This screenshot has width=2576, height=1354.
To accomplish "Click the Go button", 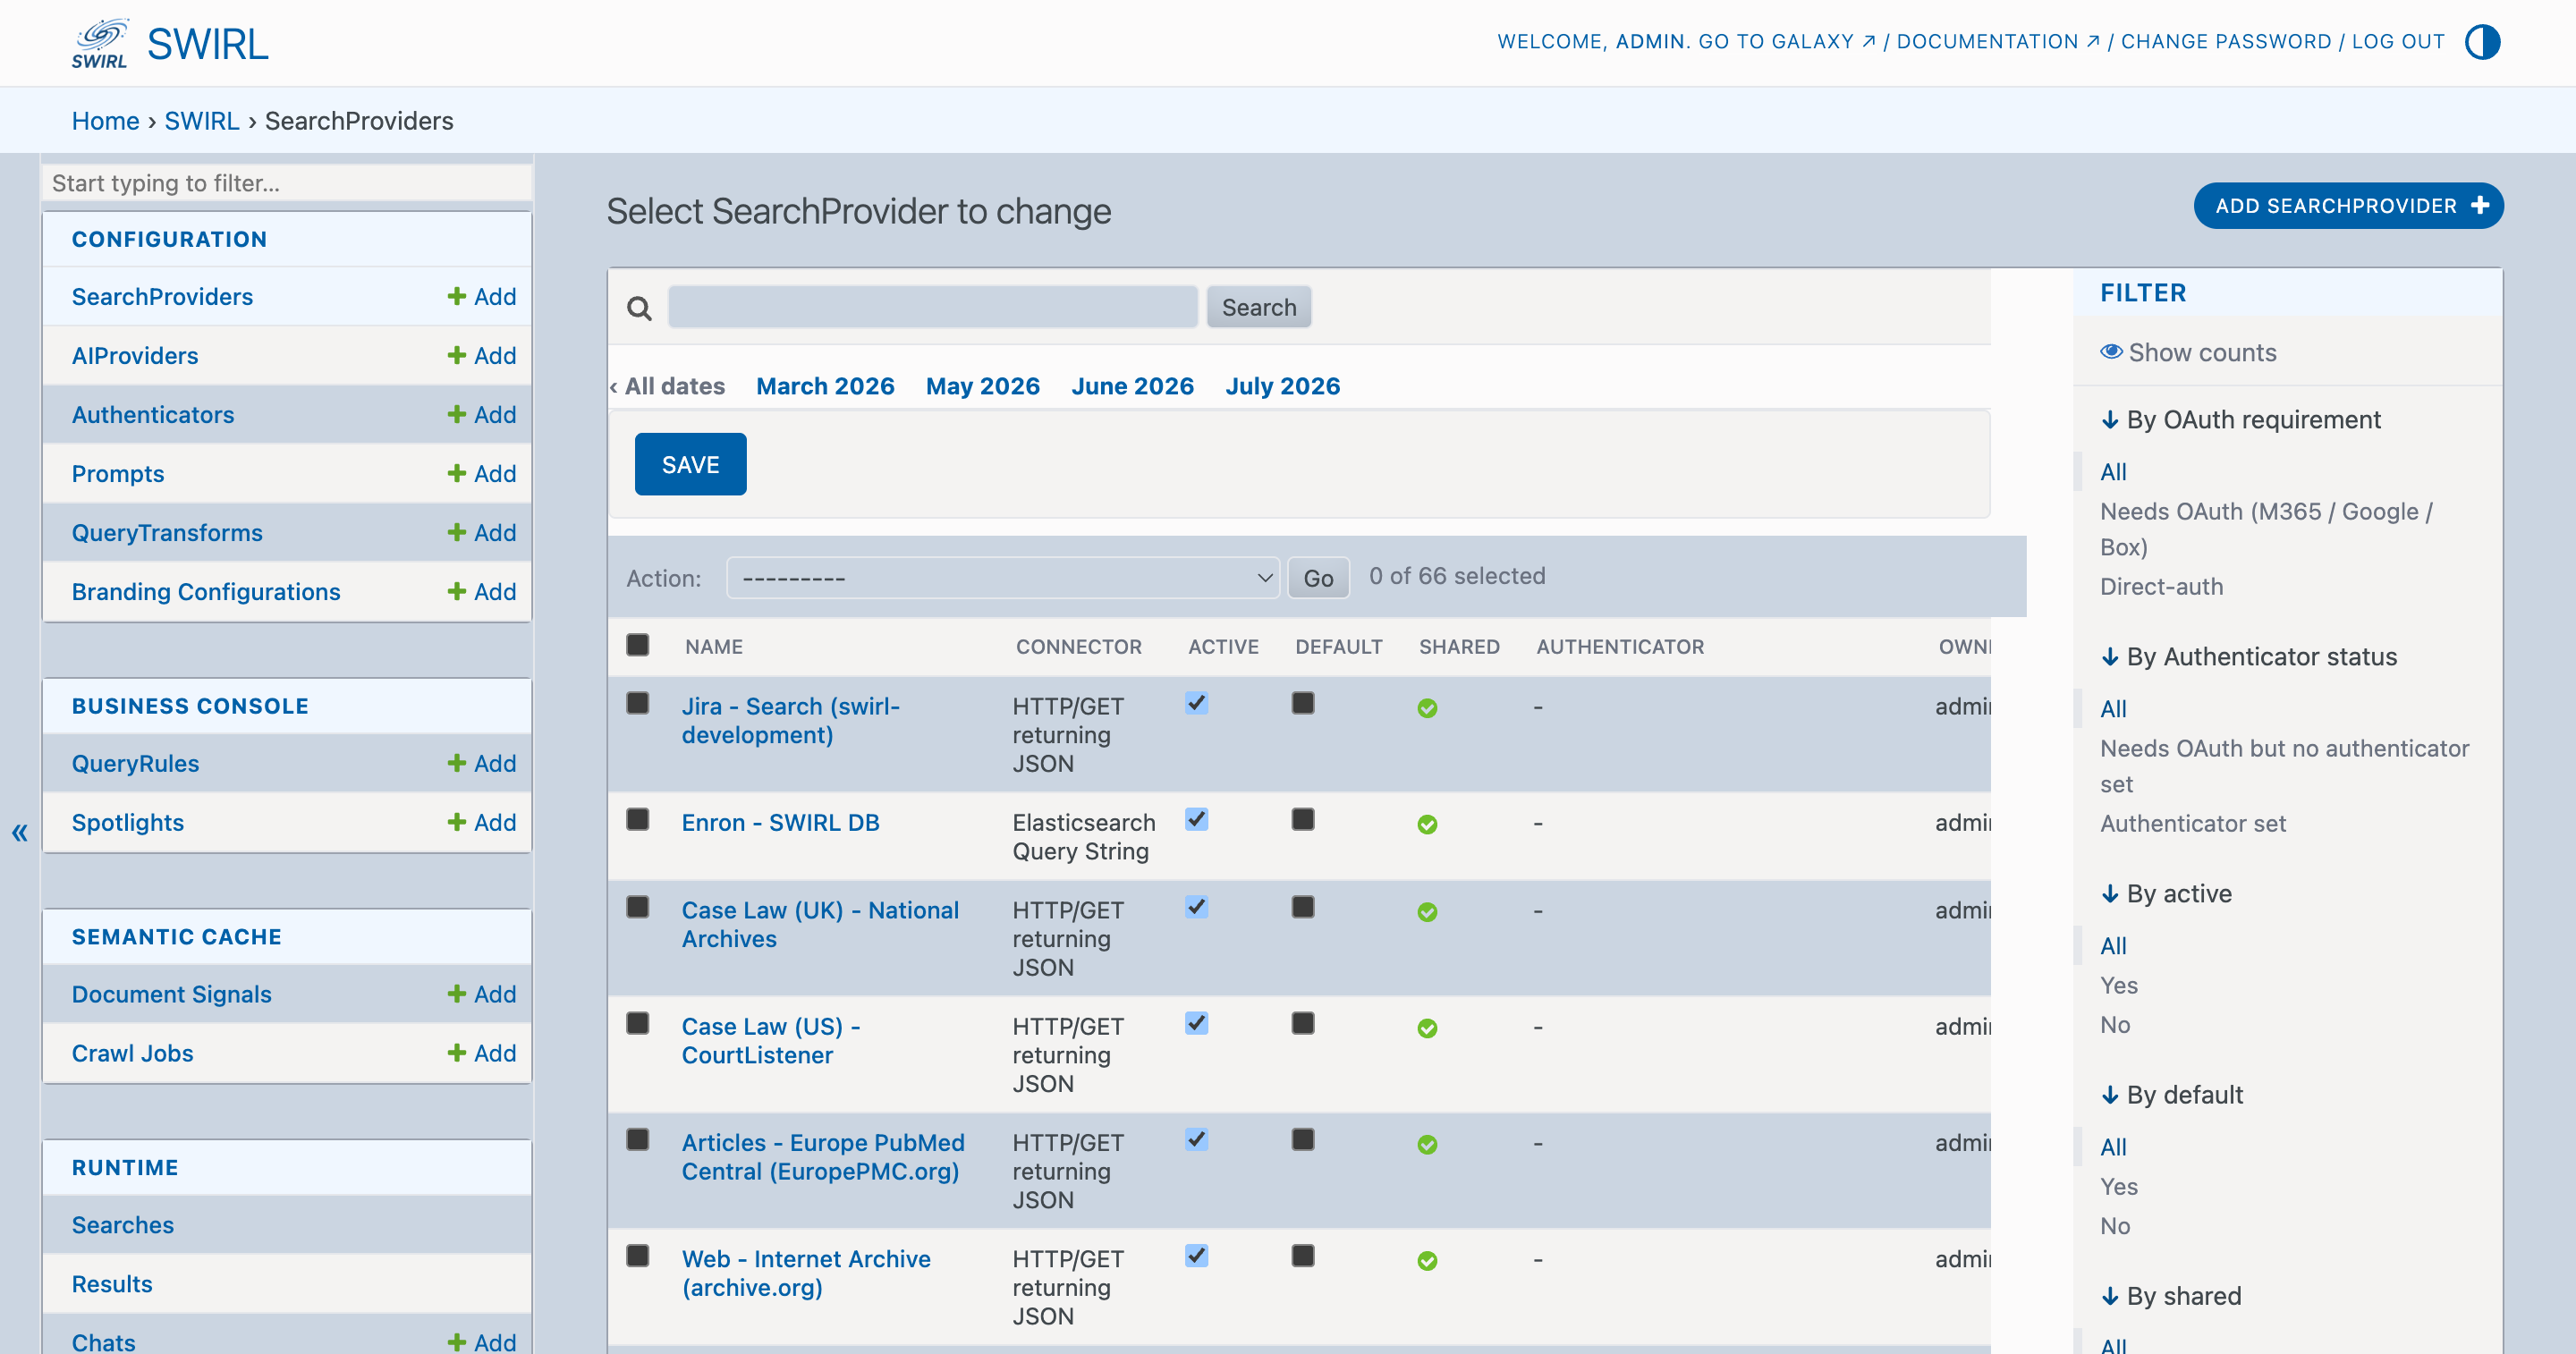I will point(1318,578).
